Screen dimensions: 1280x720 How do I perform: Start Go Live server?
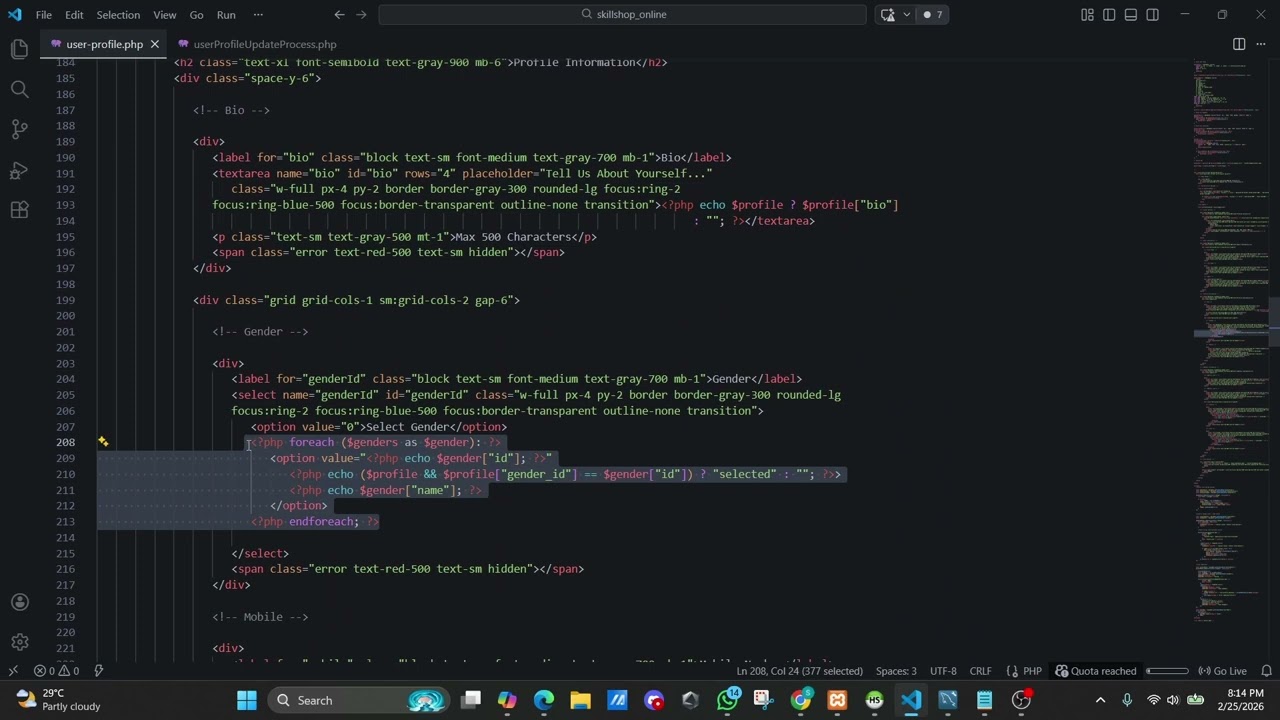click(1222, 671)
